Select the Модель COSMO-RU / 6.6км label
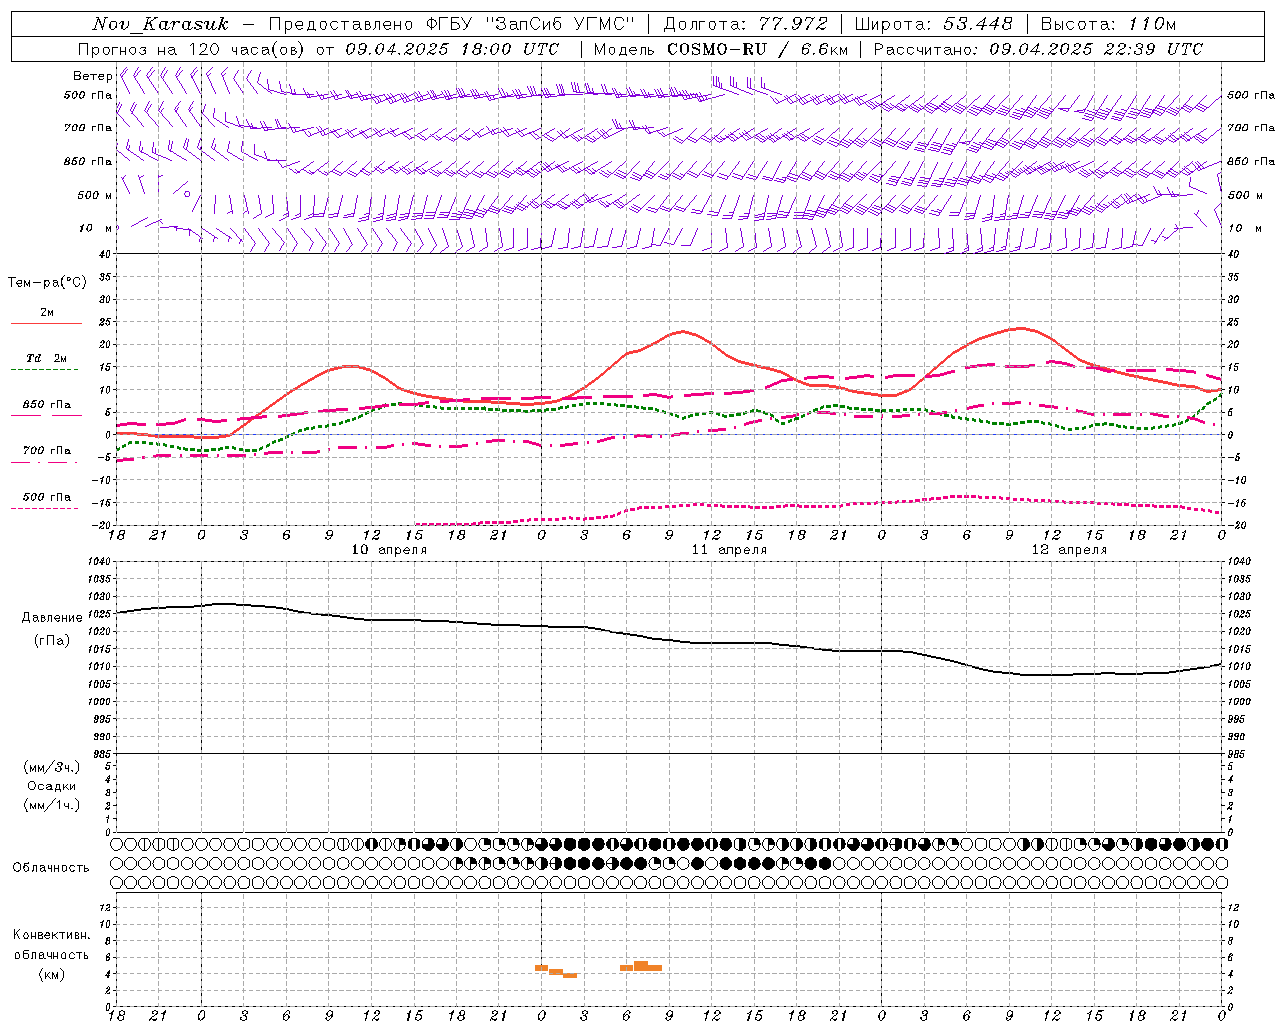 coord(721,49)
